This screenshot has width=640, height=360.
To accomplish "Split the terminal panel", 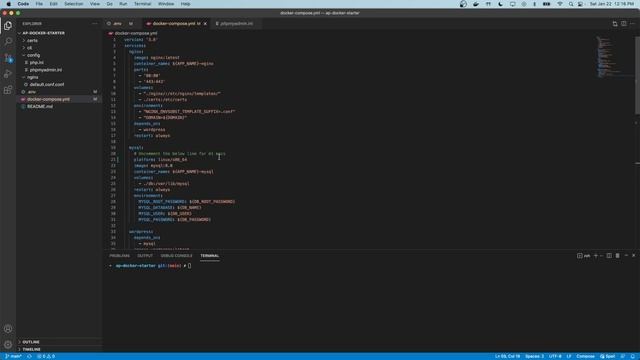I will (x=609, y=256).
